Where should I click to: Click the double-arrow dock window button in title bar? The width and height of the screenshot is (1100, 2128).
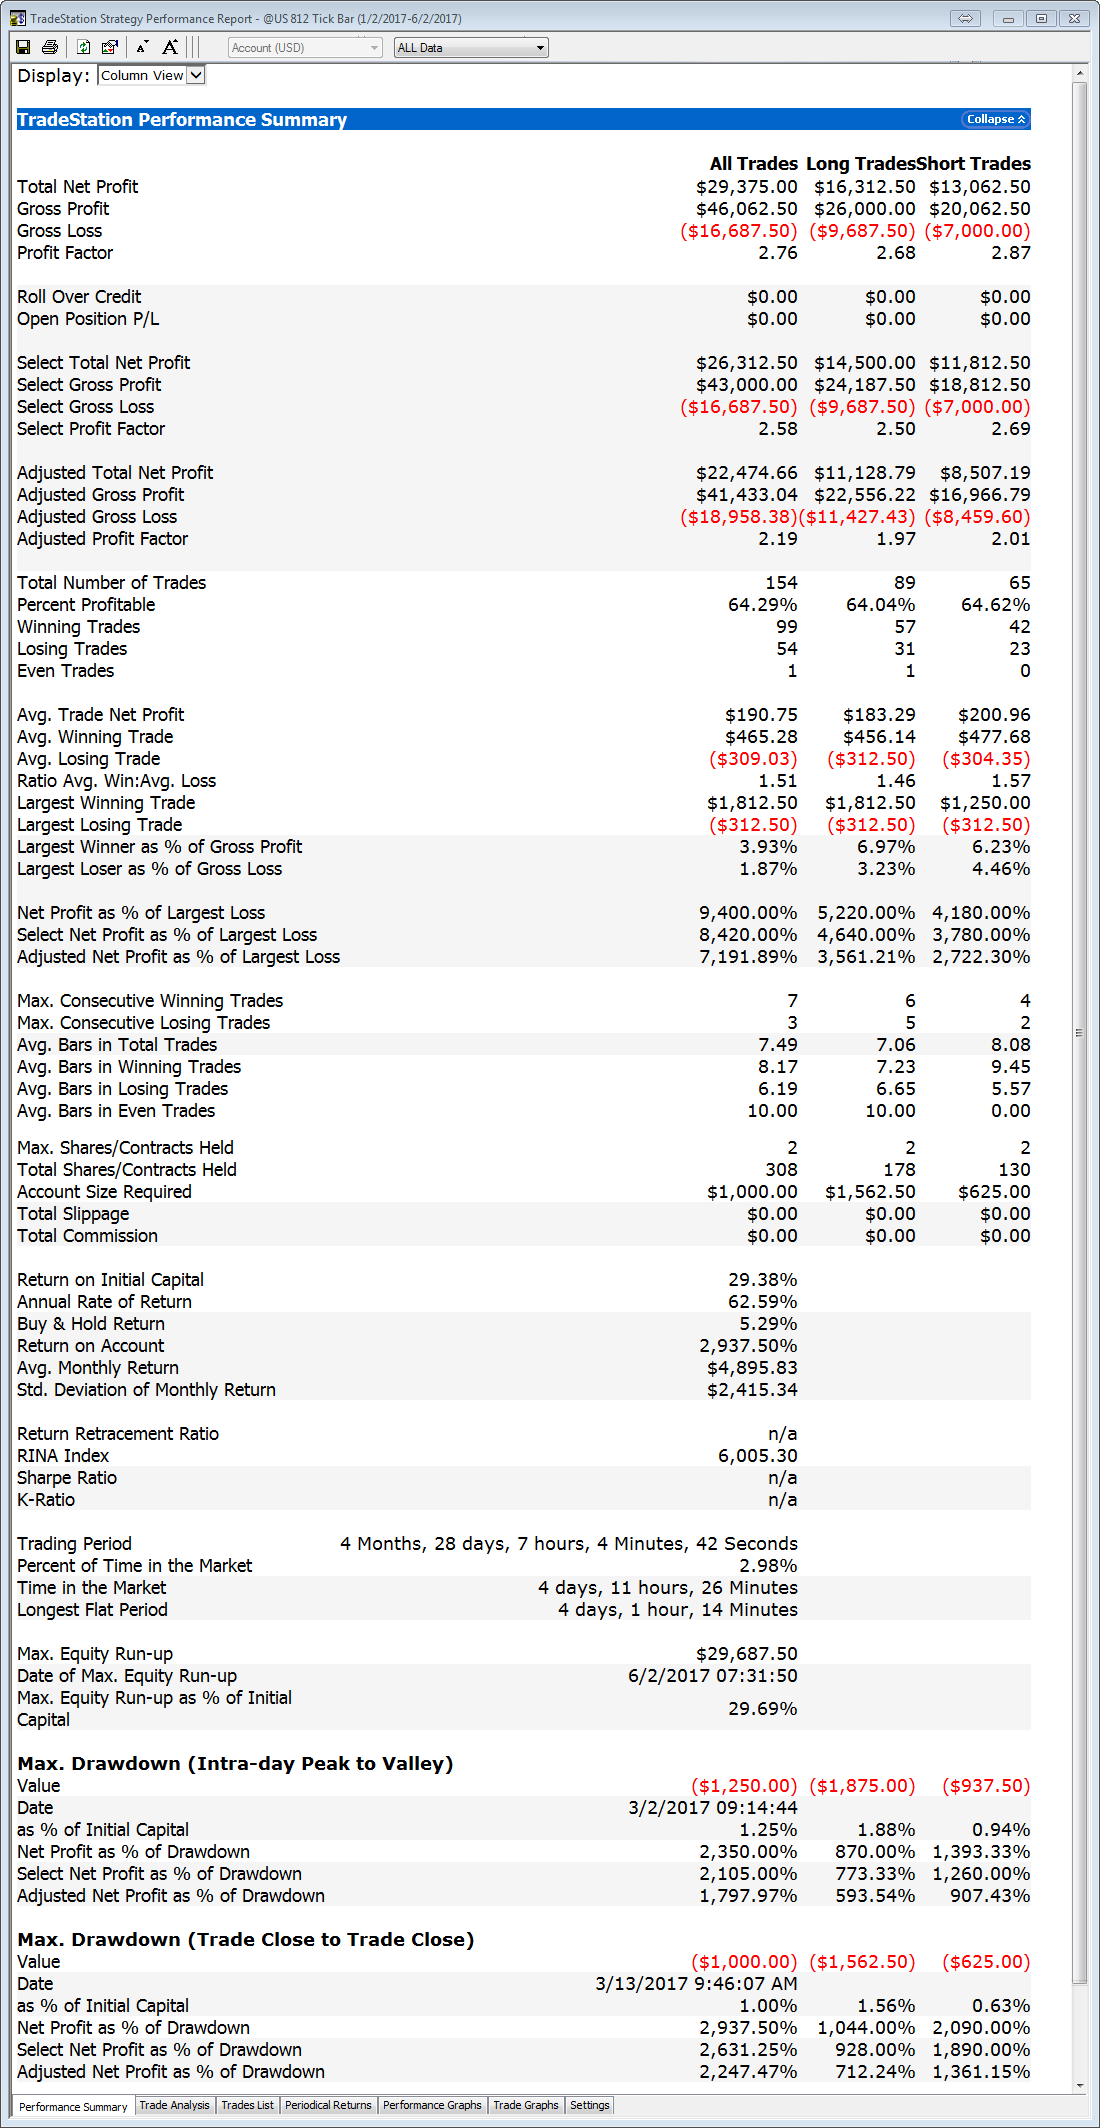coord(965,18)
